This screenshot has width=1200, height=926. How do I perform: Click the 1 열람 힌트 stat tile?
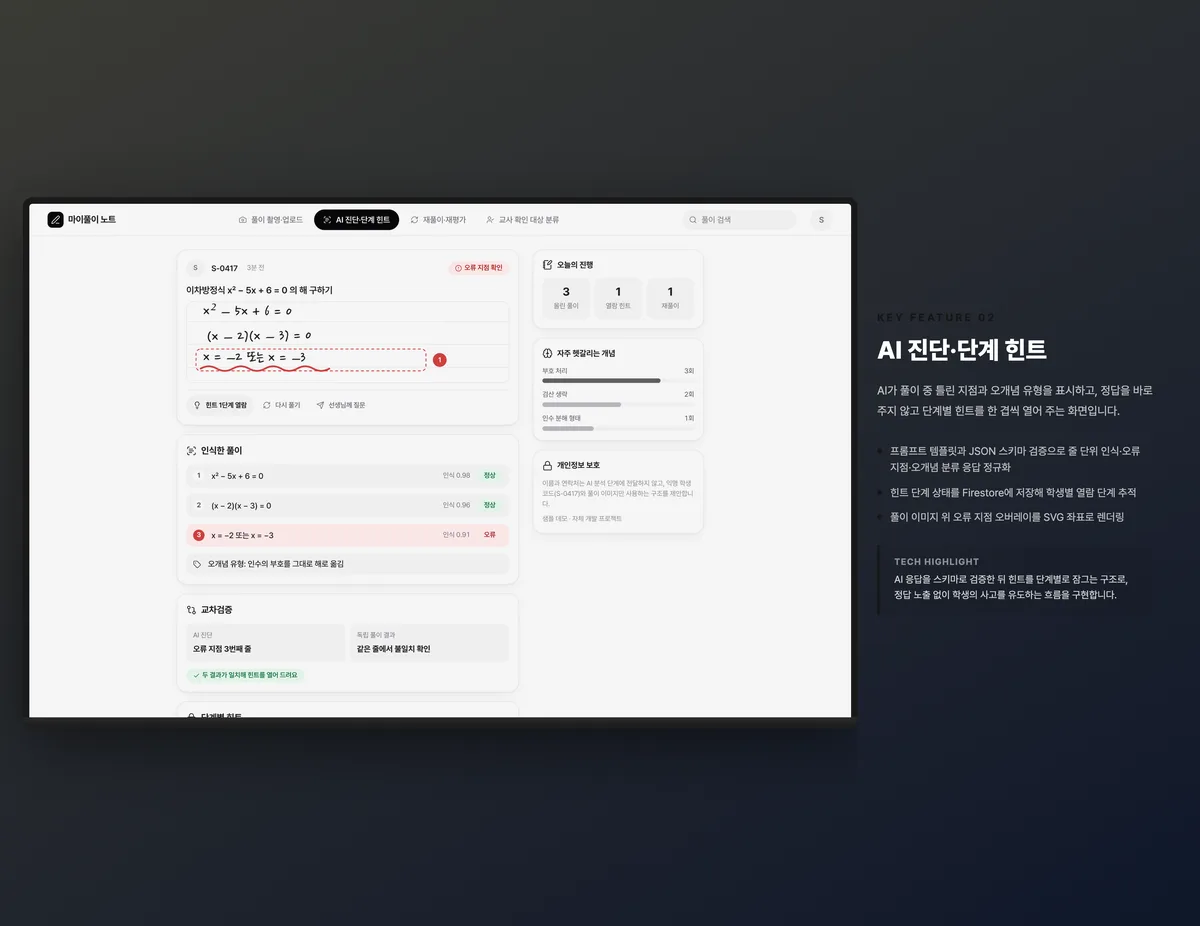(618, 298)
